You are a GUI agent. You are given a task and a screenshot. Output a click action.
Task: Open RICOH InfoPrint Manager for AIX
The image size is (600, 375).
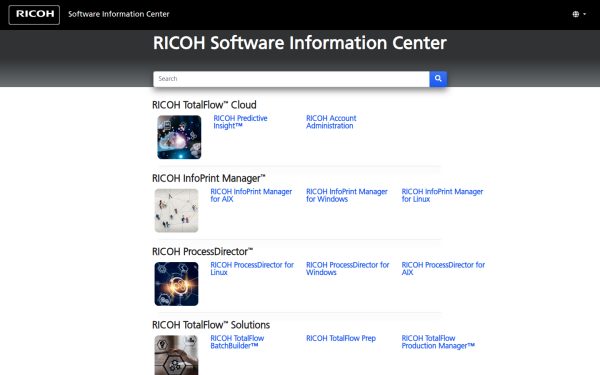coord(251,195)
